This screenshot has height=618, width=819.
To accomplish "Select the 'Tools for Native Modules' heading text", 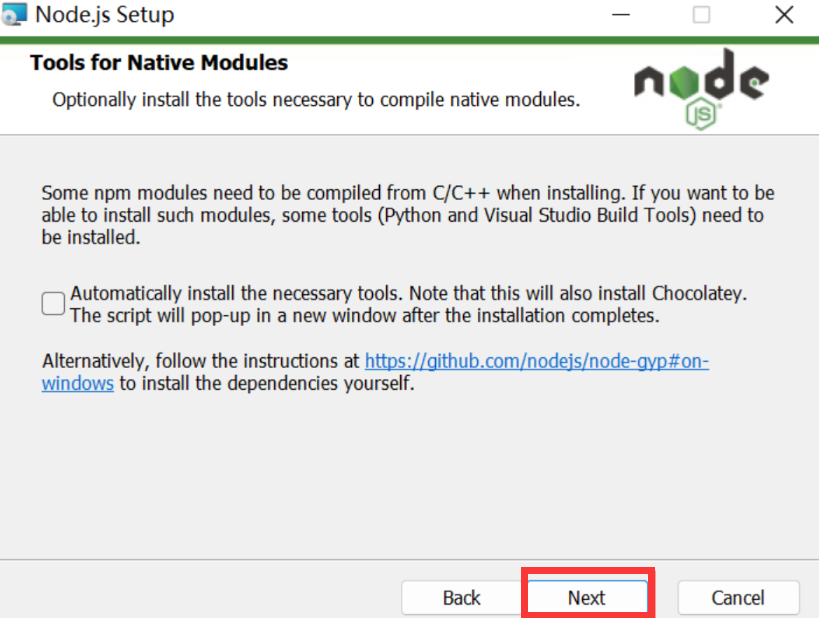I will tap(159, 63).
